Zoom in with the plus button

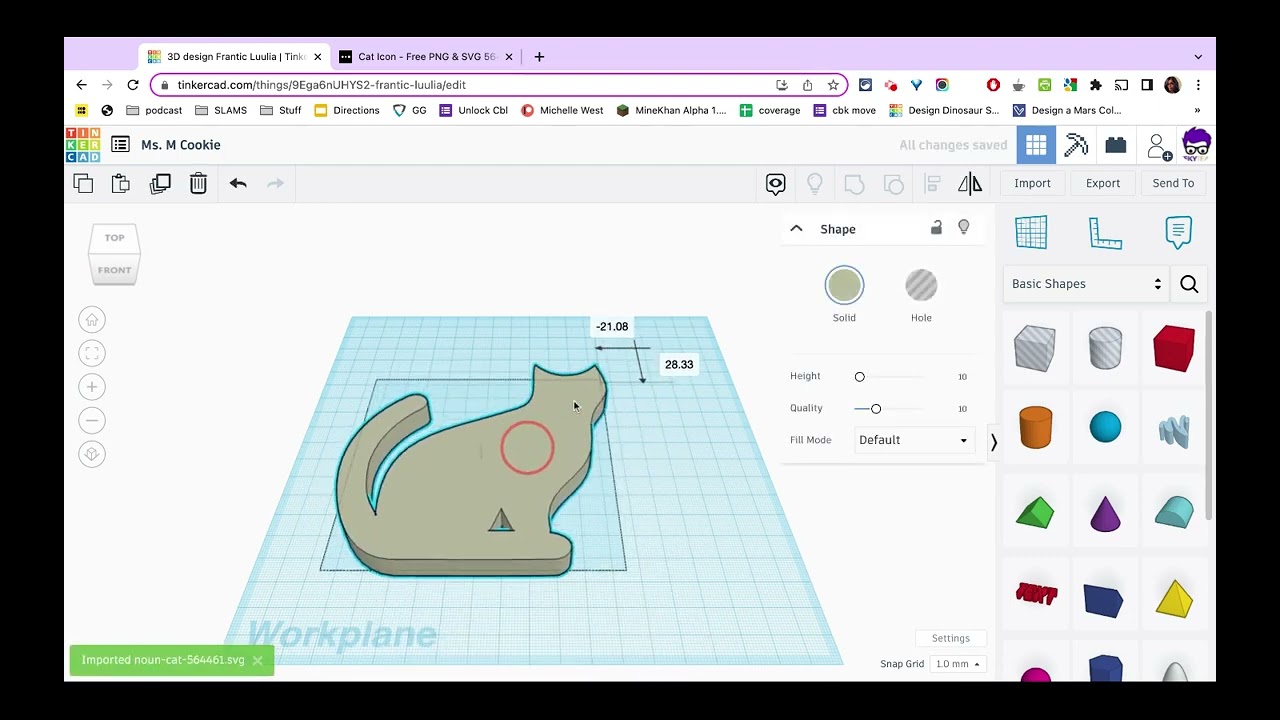point(92,387)
